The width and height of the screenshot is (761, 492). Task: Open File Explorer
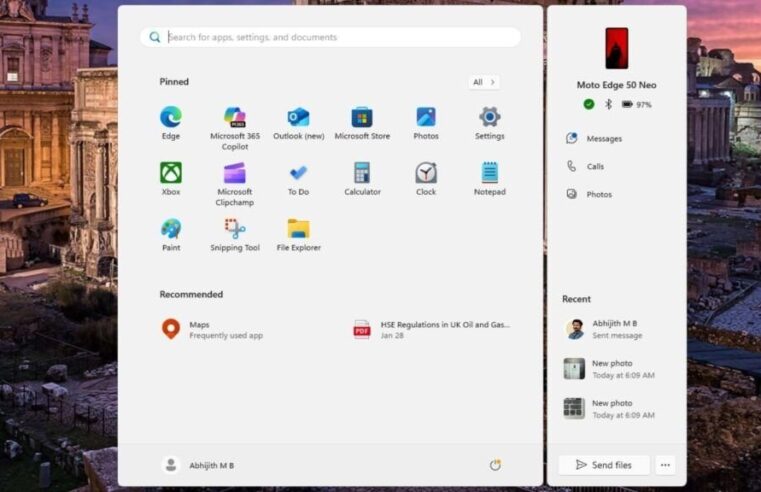click(x=298, y=234)
